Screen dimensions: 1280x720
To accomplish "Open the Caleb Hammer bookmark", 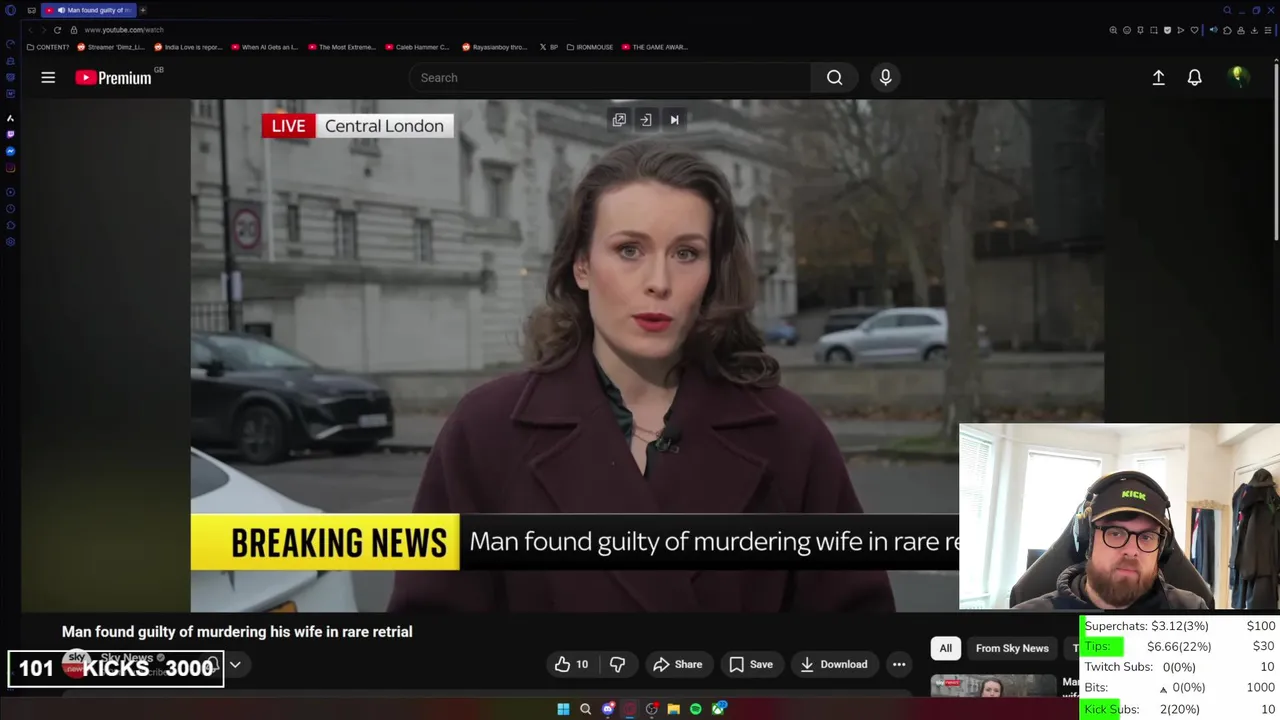I will click(418, 47).
